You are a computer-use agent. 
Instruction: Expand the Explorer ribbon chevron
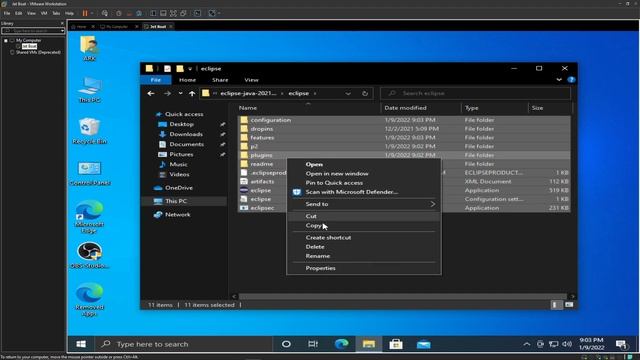[559, 80]
